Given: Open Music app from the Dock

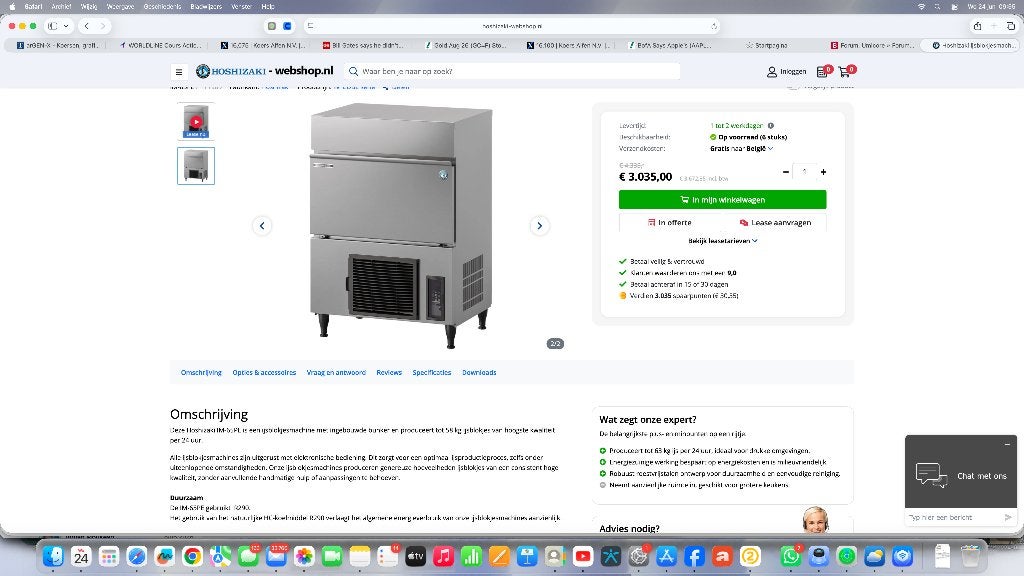Looking at the screenshot, I should (x=443, y=556).
